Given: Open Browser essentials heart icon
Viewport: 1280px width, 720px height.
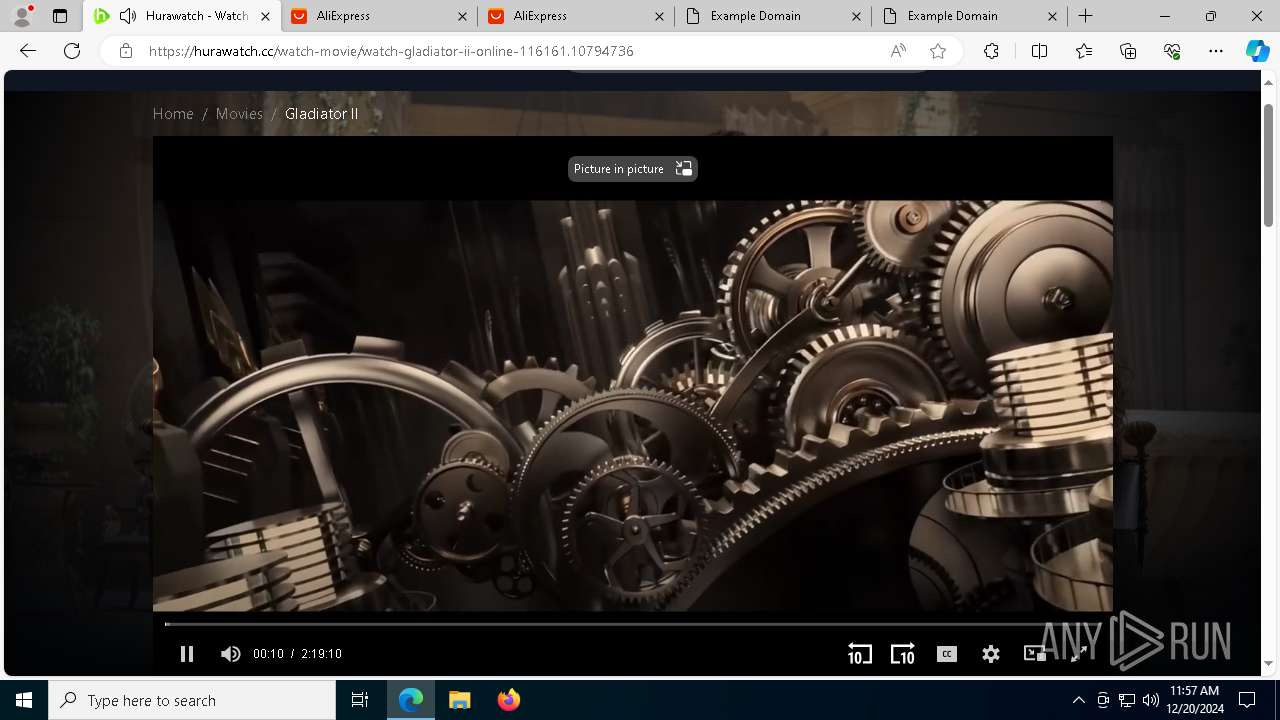Looking at the screenshot, I should click(1172, 51).
